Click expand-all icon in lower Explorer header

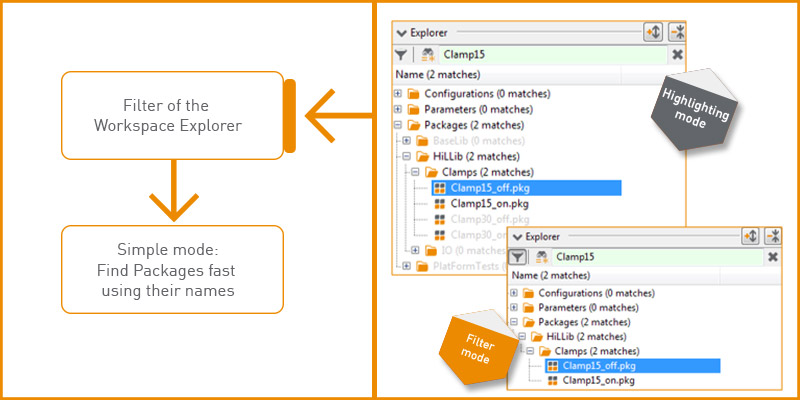[x=750, y=236]
